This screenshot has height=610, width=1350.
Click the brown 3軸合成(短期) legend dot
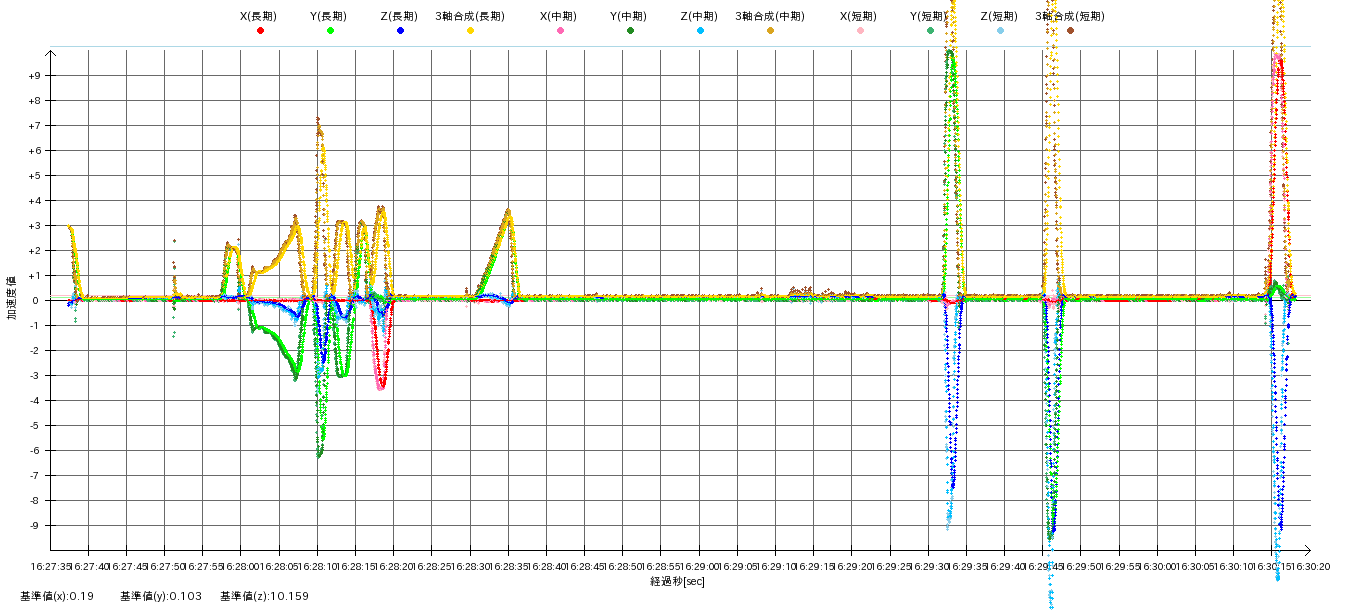tap(1070, 31)
